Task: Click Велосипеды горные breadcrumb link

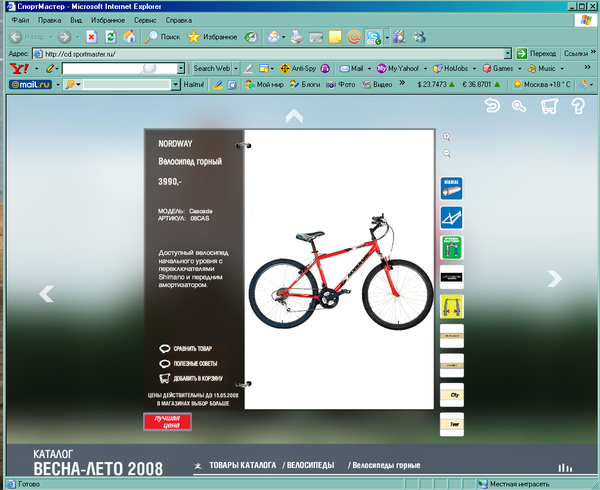Action: point(384,466)
